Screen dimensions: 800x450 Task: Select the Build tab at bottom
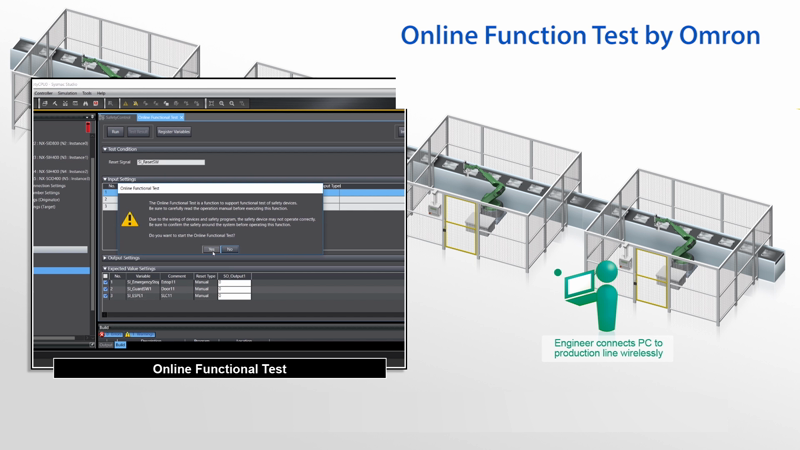coord(120,345)
